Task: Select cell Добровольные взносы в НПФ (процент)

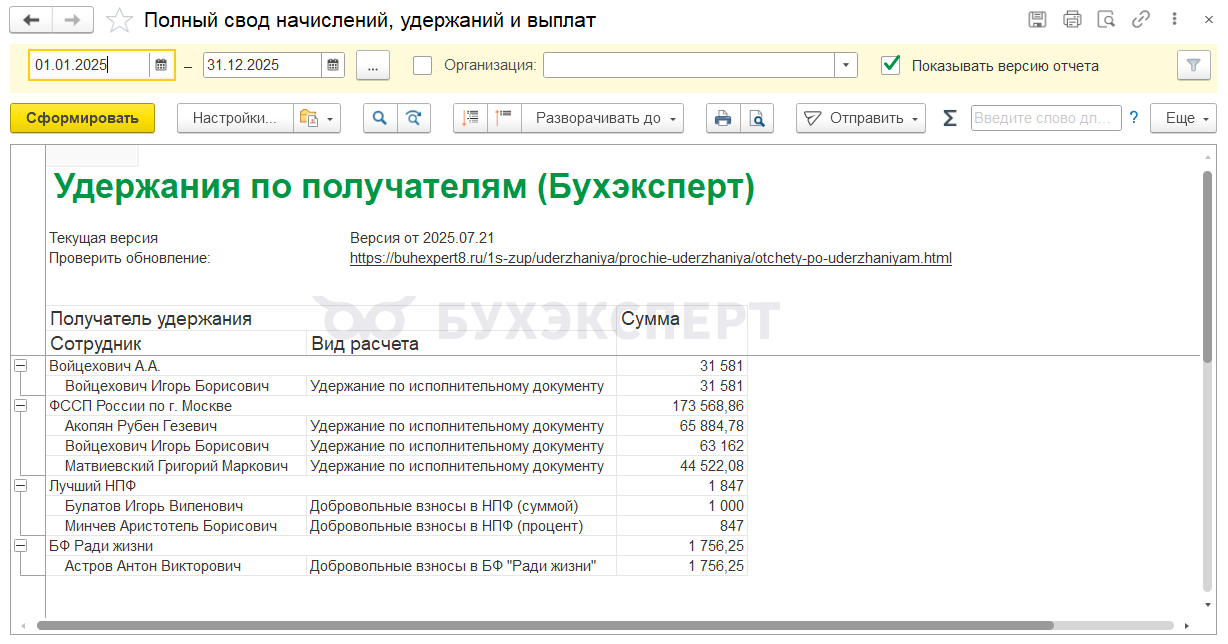Action: click(x=462, y=526)
